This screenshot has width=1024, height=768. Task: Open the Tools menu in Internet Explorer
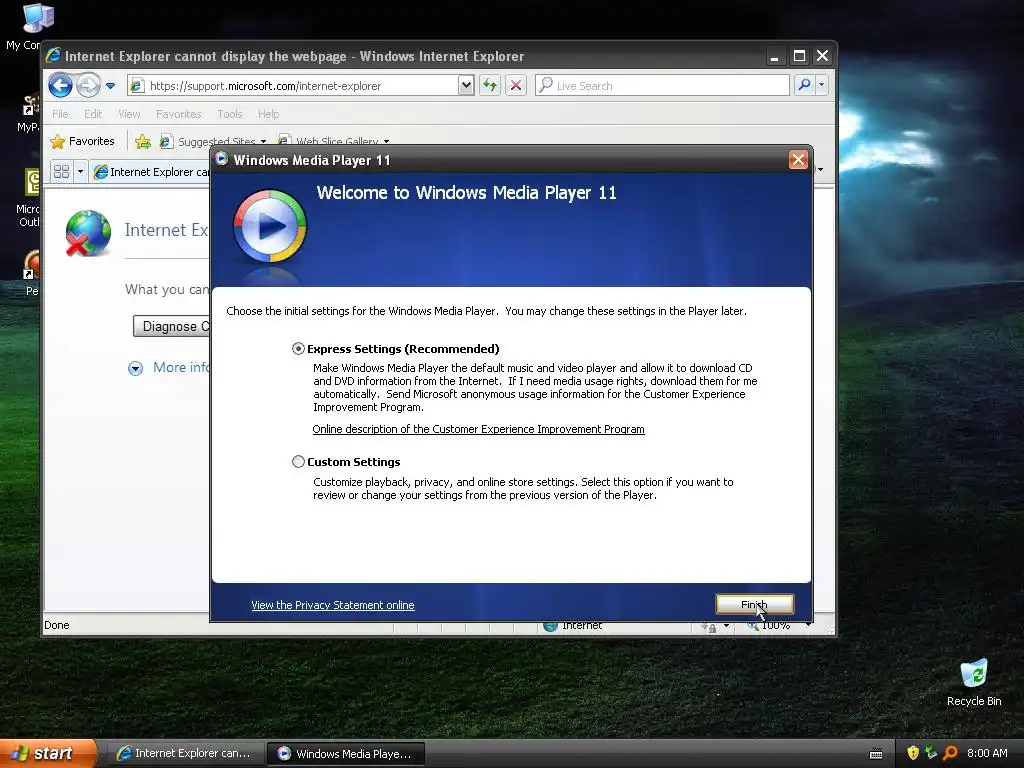tap(230, 114)
